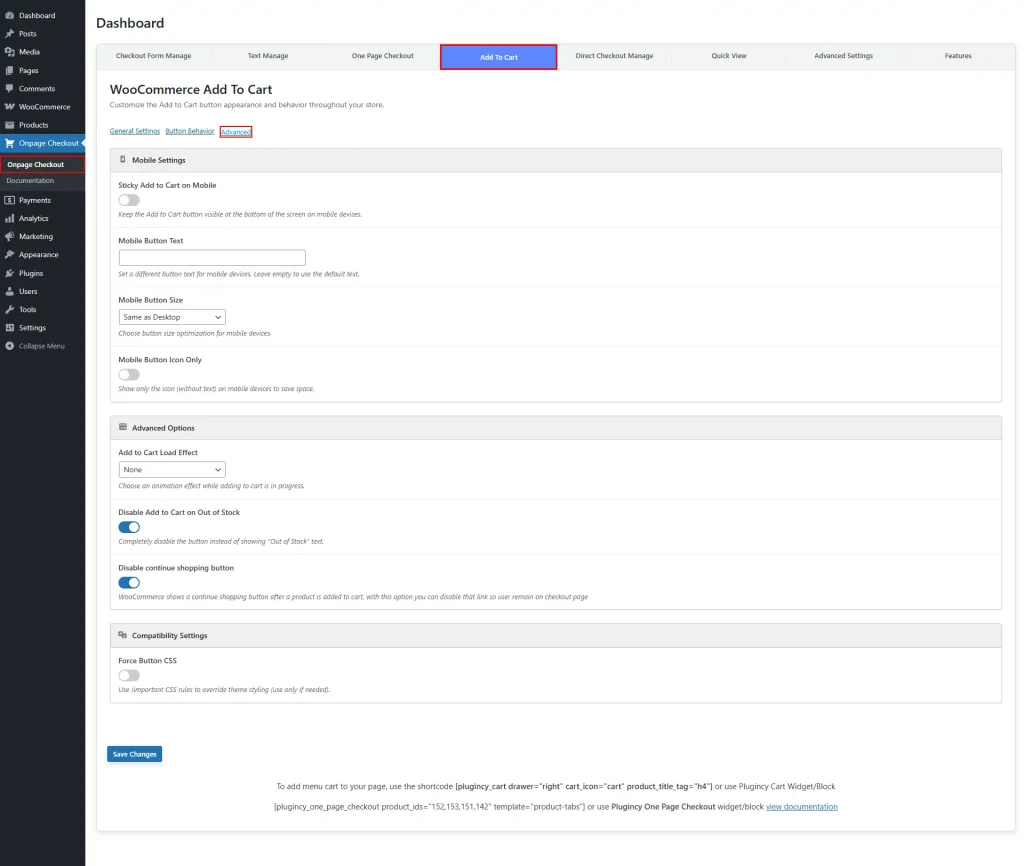Click the Mobile Settings phone icon
Viewport: 1024px width, 866px height.
click(x=123, y=159)
